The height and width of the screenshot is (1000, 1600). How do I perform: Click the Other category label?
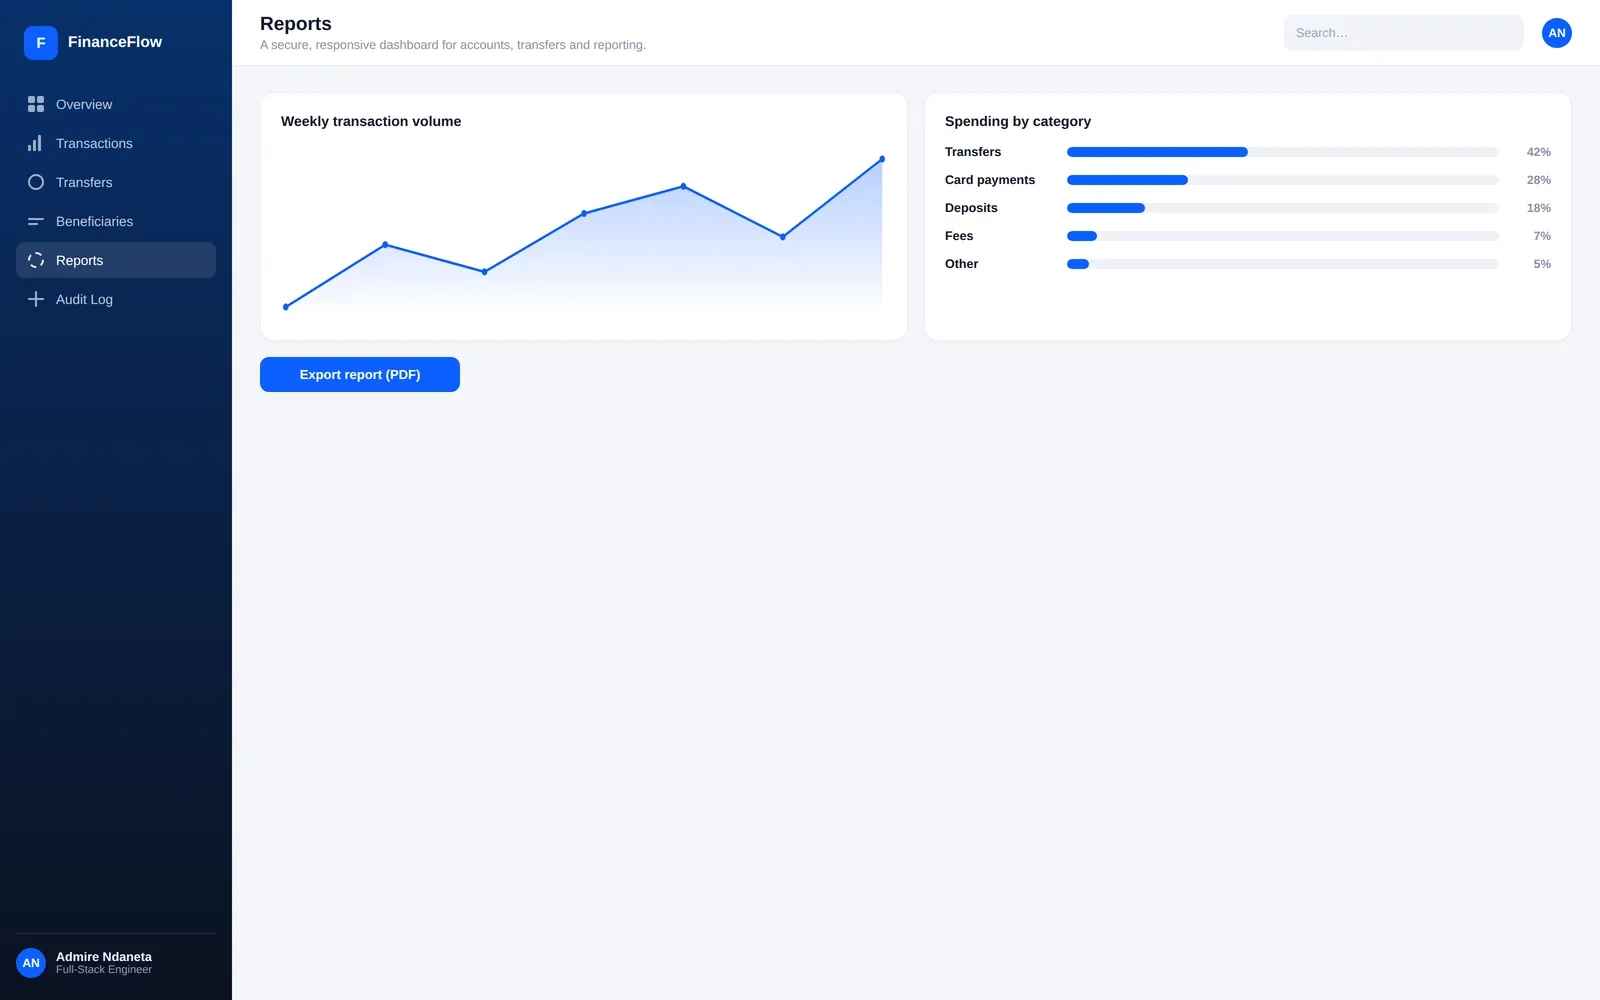coord(962,264)
